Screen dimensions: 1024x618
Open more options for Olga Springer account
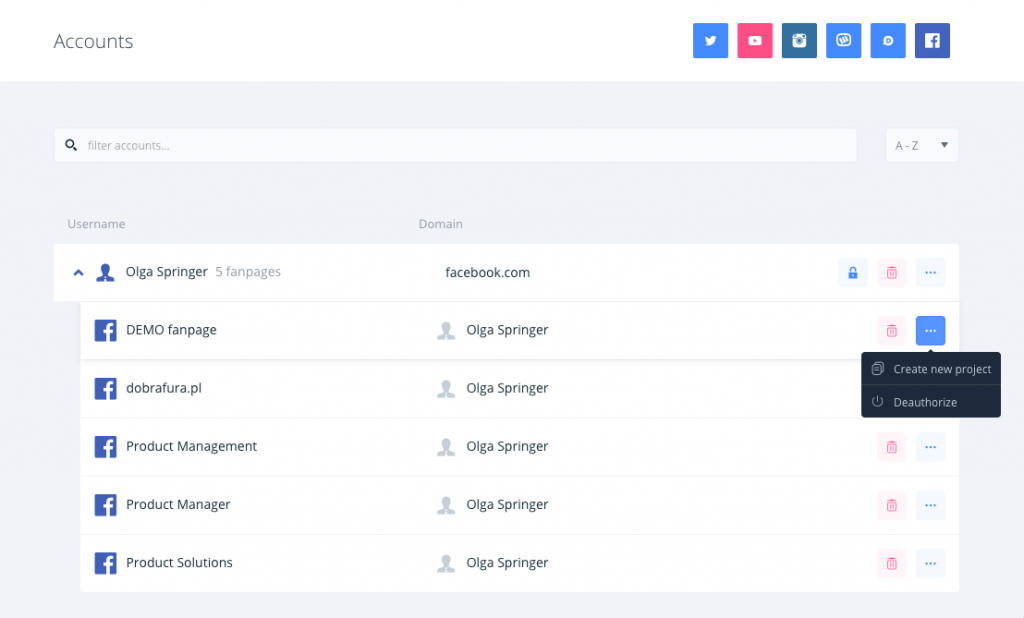(x=930, y=272)
